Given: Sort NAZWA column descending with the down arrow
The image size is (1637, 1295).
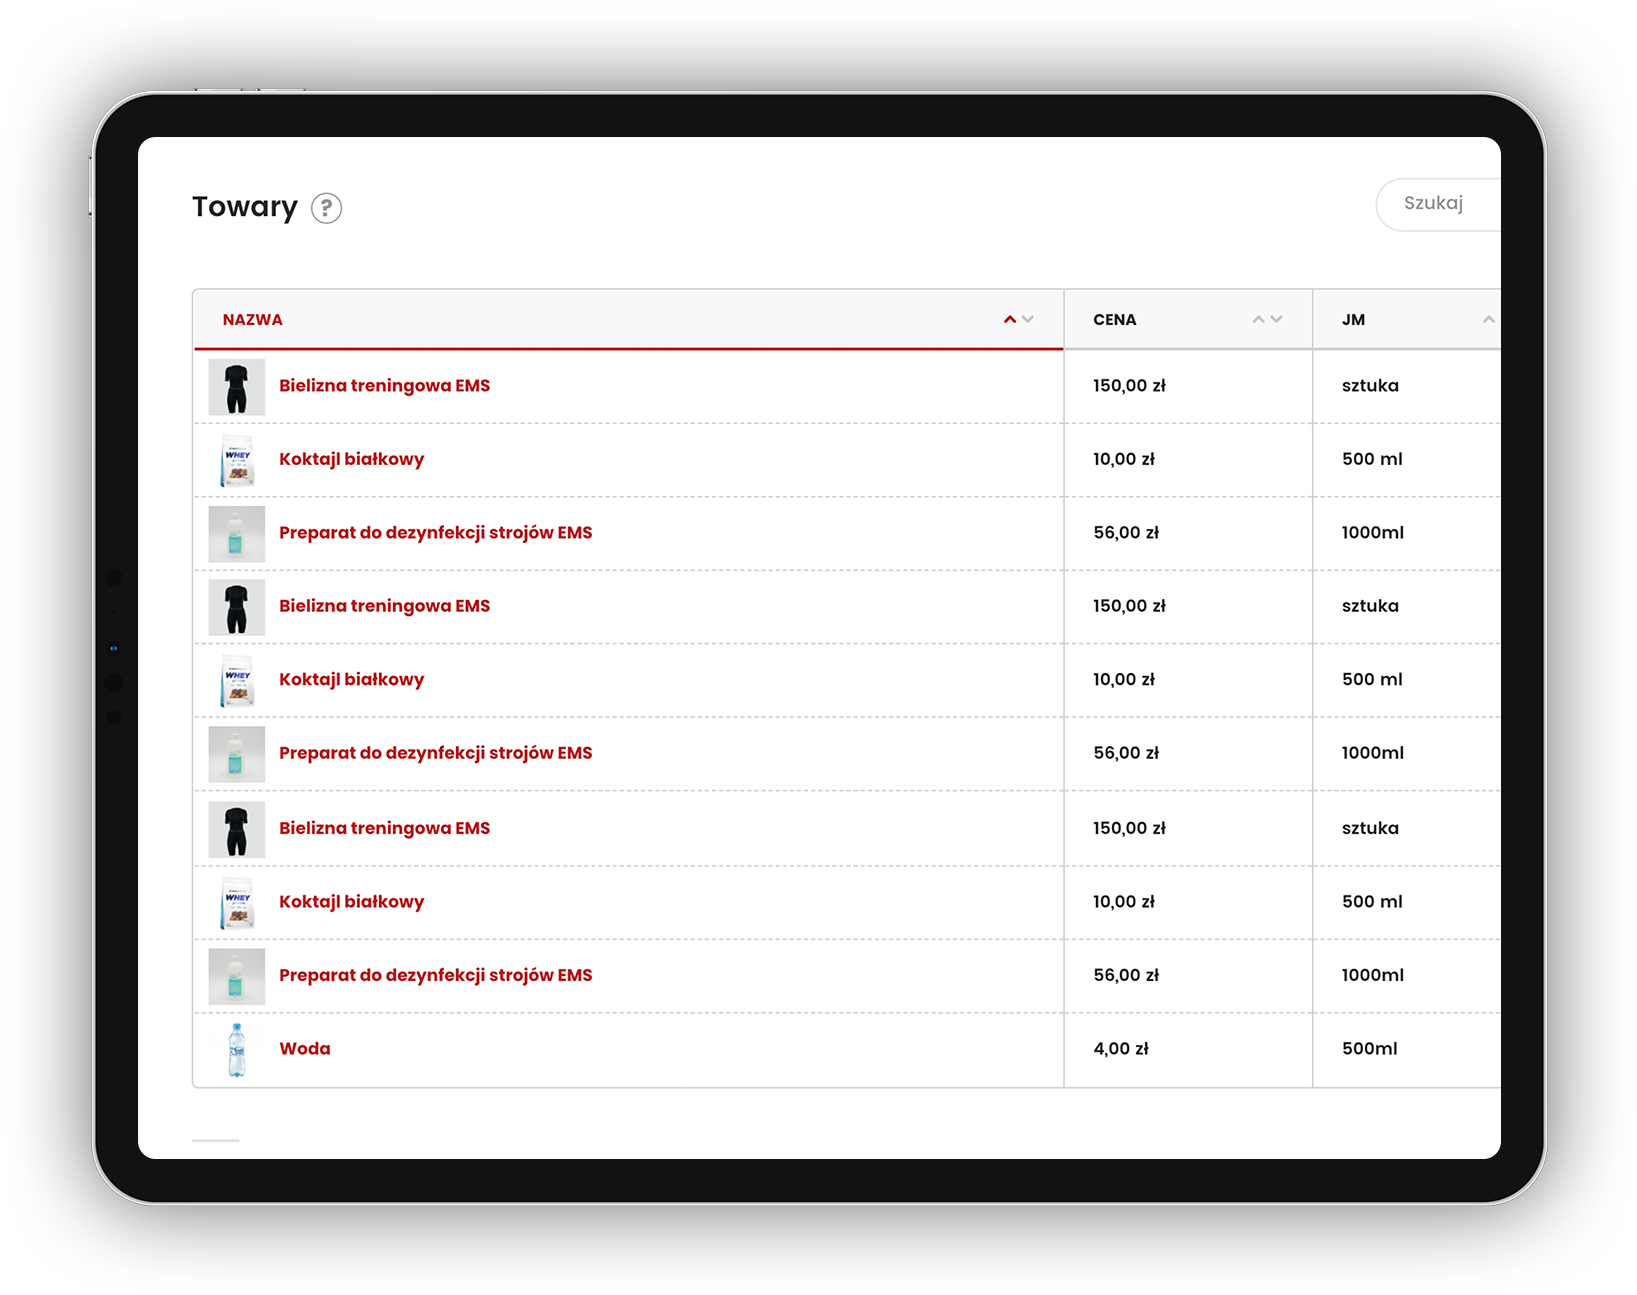Looking at the screenshot, I should pos(1028,320).
